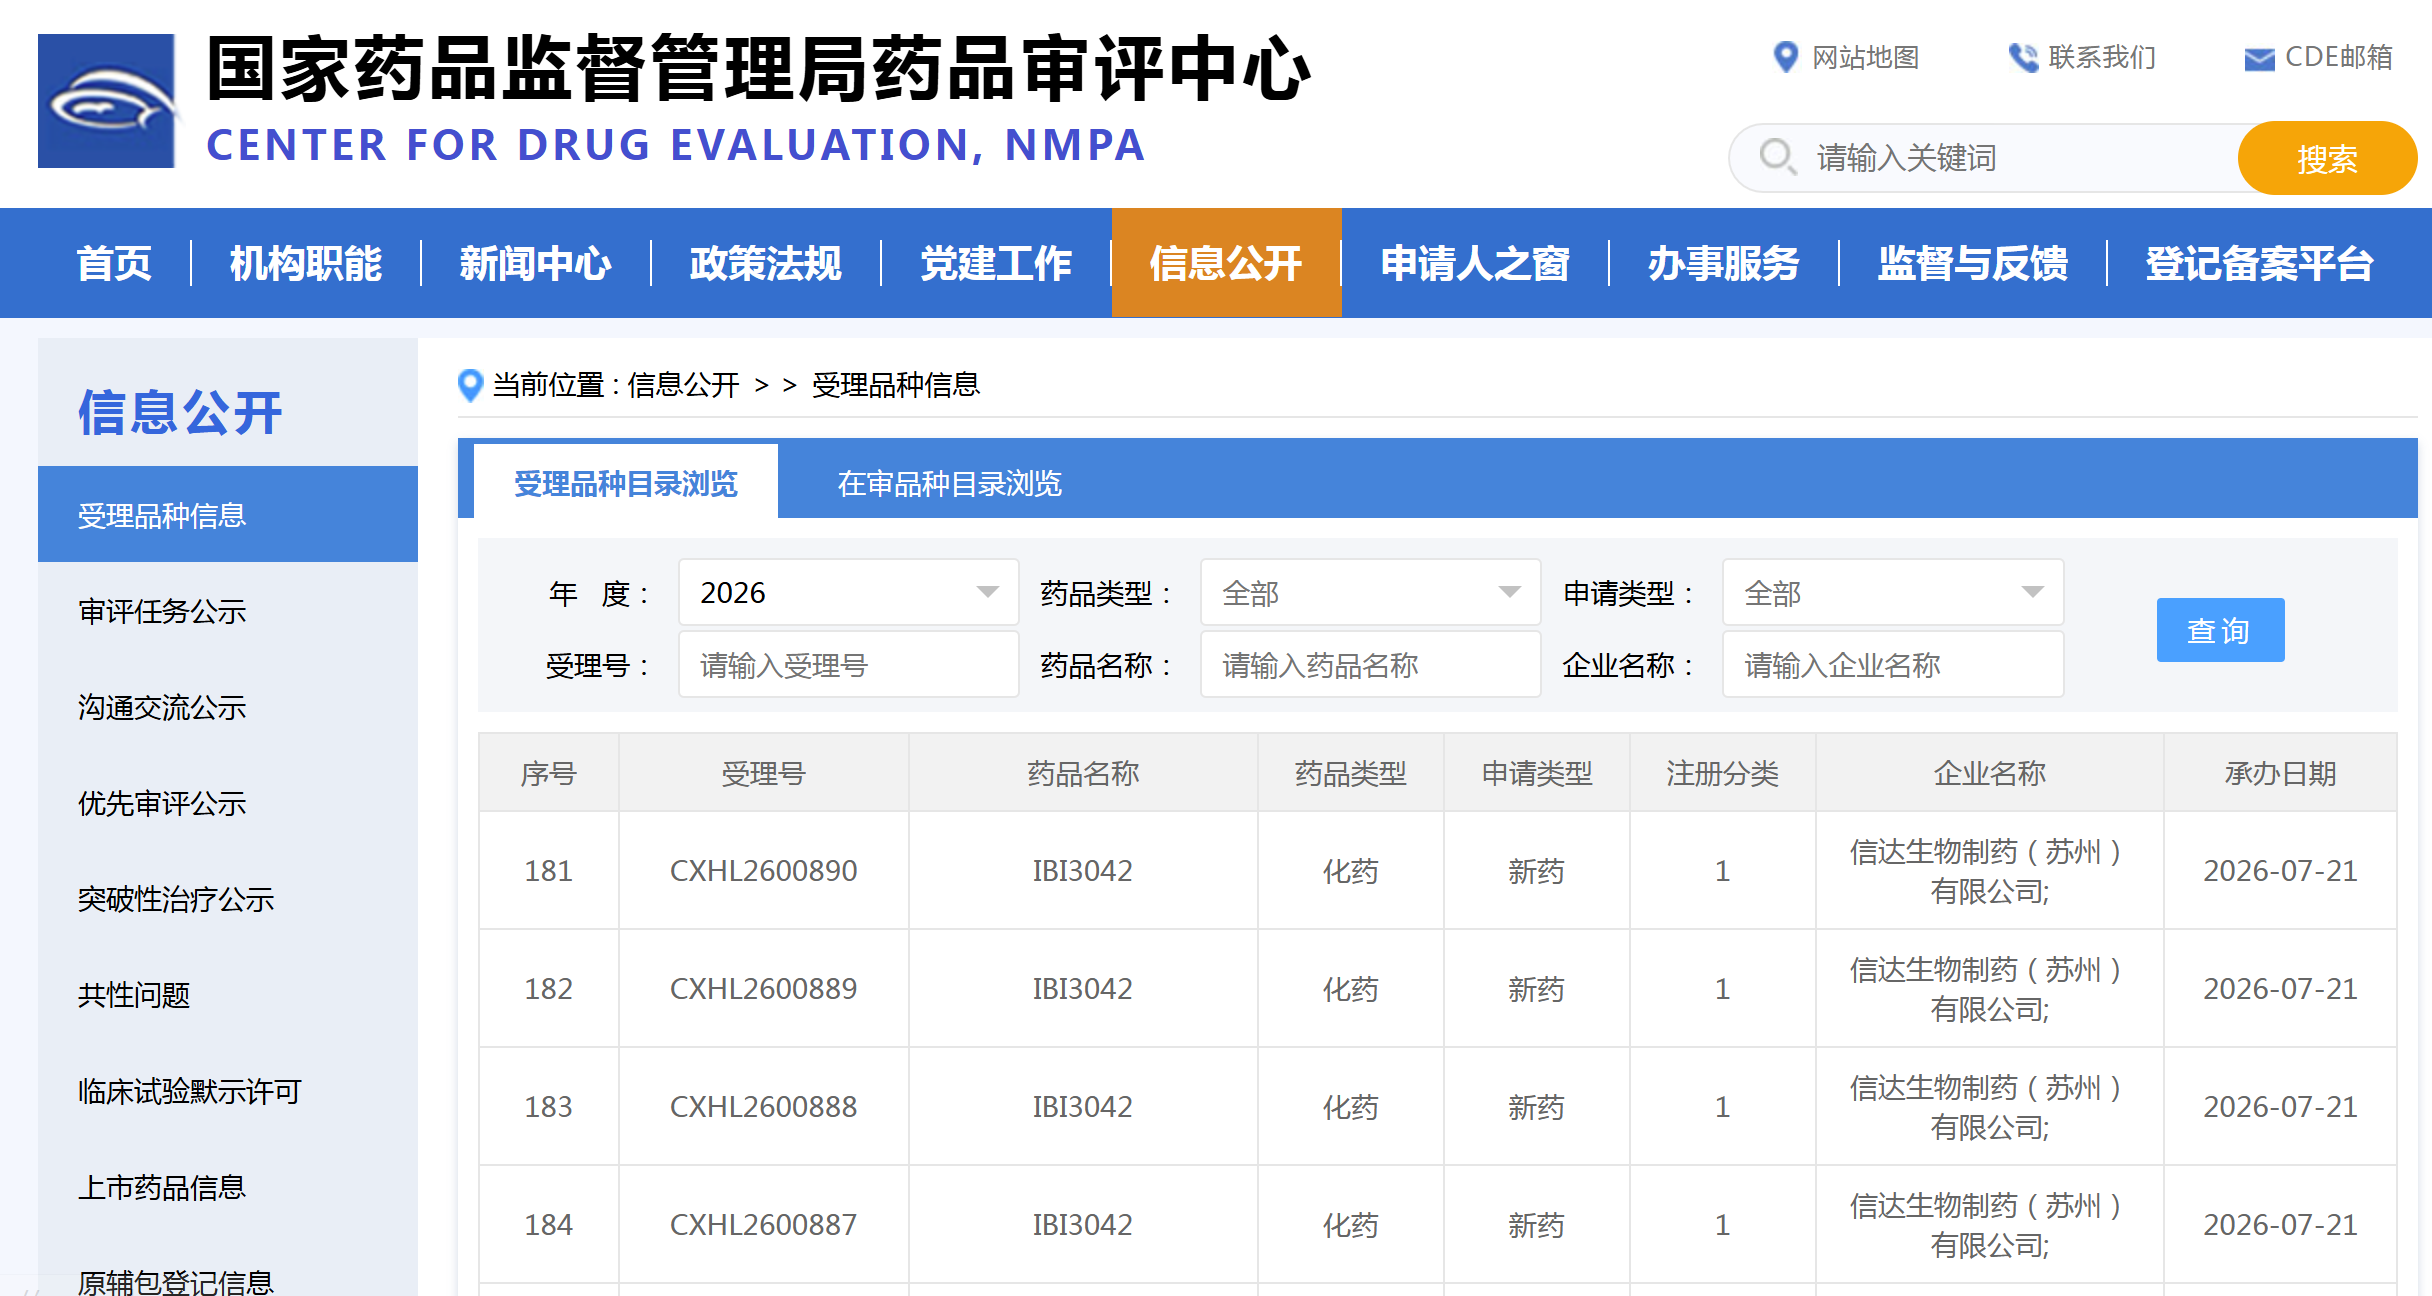The height and width of the screenshot is (1296, 2432).
Task: Open 政策法规 menu
Action: [765, 263]
